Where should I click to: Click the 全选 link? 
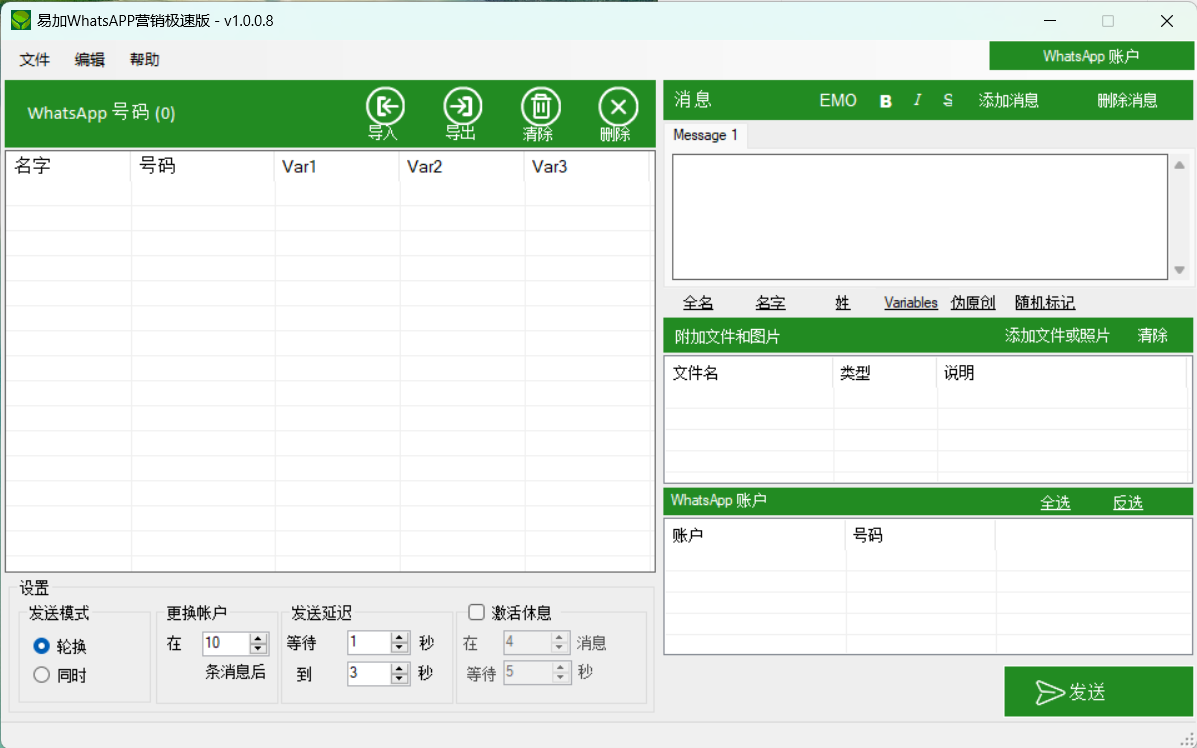pos(1055,503)
